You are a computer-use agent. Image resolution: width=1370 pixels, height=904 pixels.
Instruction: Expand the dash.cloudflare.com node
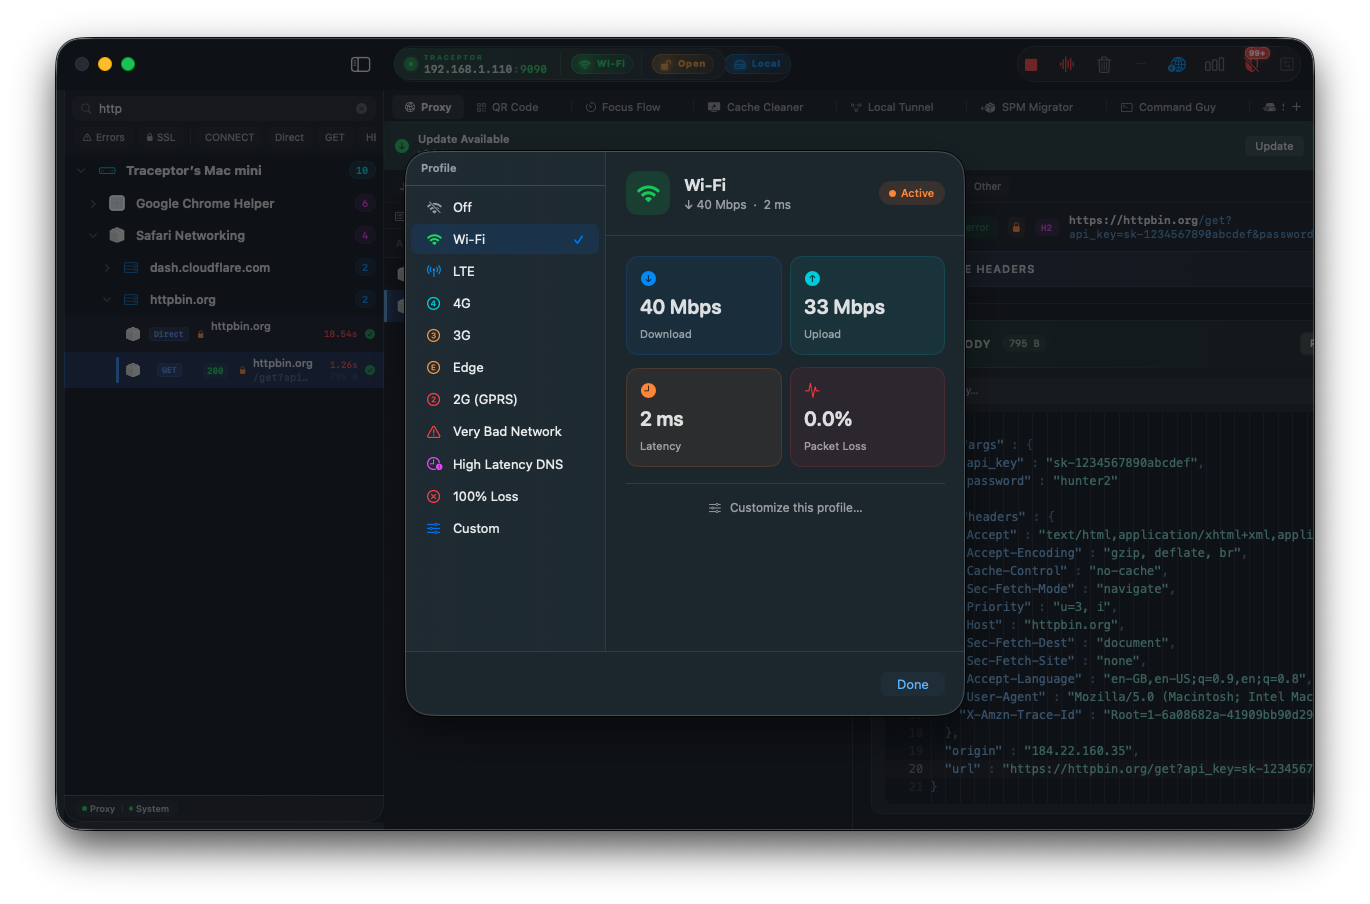click(107, 268)
